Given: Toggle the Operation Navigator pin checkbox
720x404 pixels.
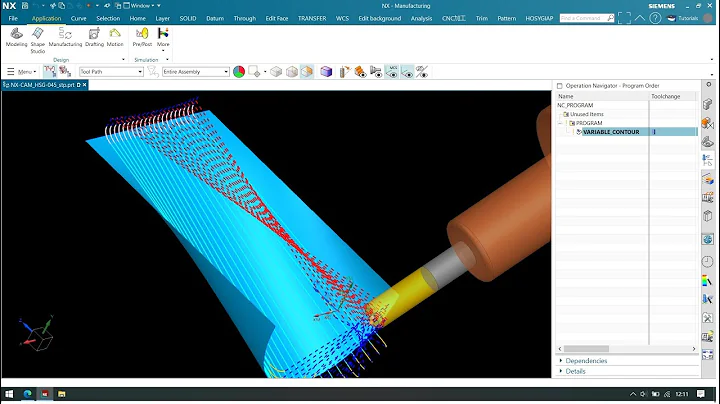Looking at the screenshot, I should [x=559, y=86].
